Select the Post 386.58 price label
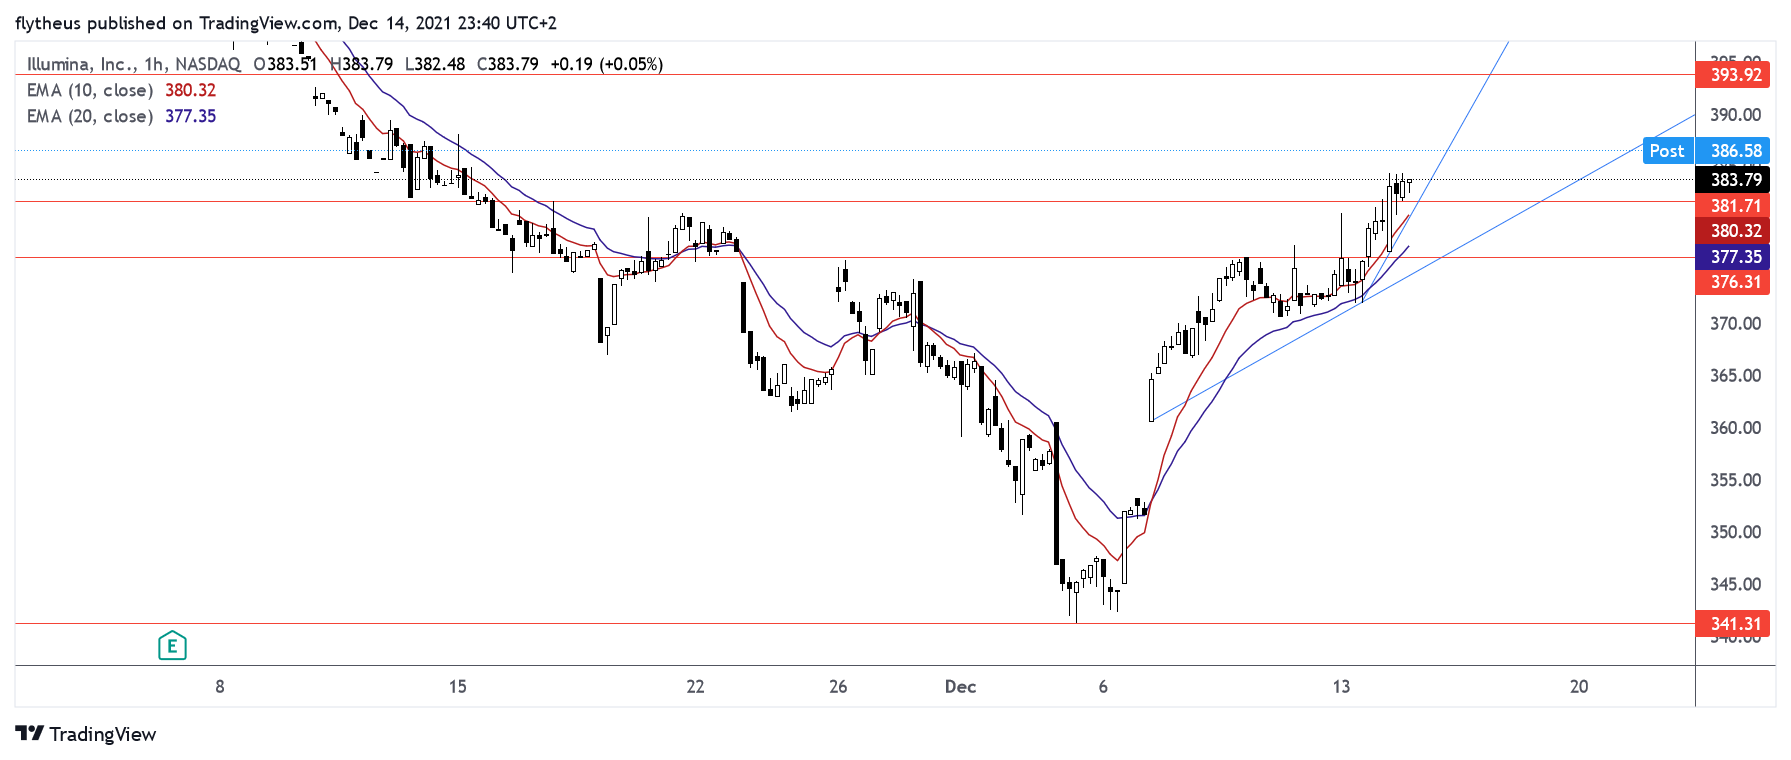1791x760 pixels. point(1706,151)
